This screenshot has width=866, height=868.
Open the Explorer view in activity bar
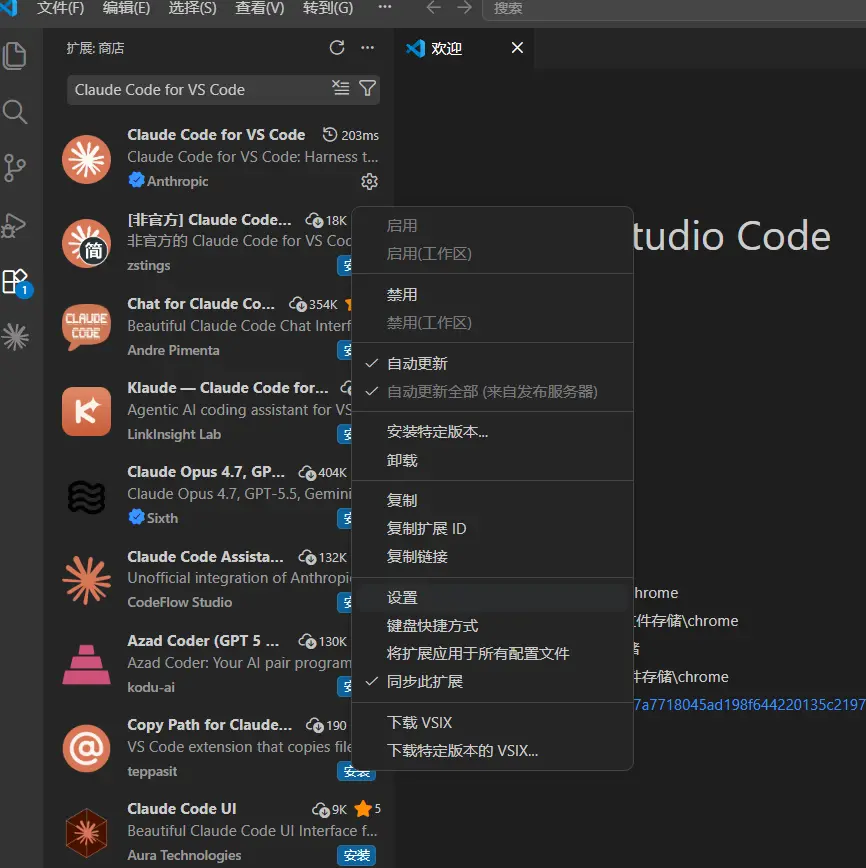[14, 56]
